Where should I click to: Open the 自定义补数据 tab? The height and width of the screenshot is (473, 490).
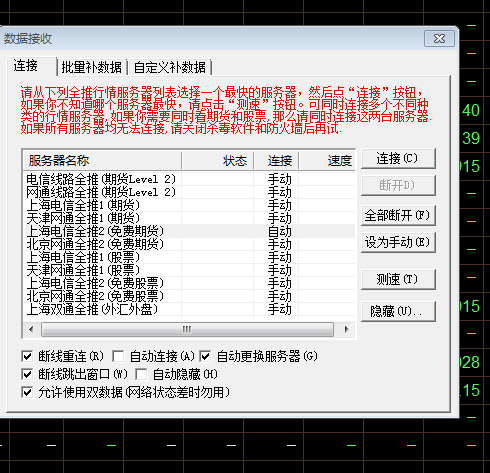pos(170,67)
